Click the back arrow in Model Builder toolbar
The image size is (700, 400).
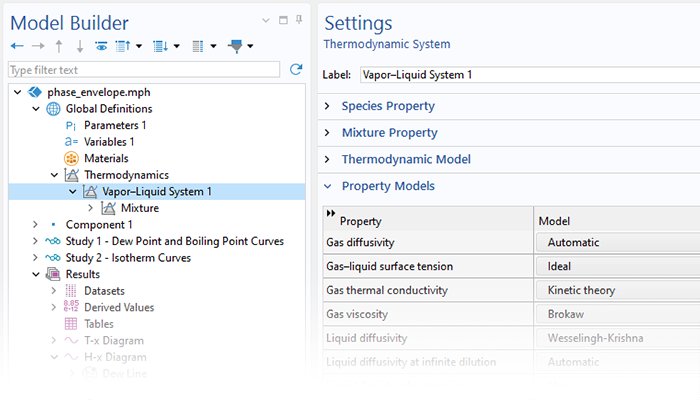[x=17, y=46]
